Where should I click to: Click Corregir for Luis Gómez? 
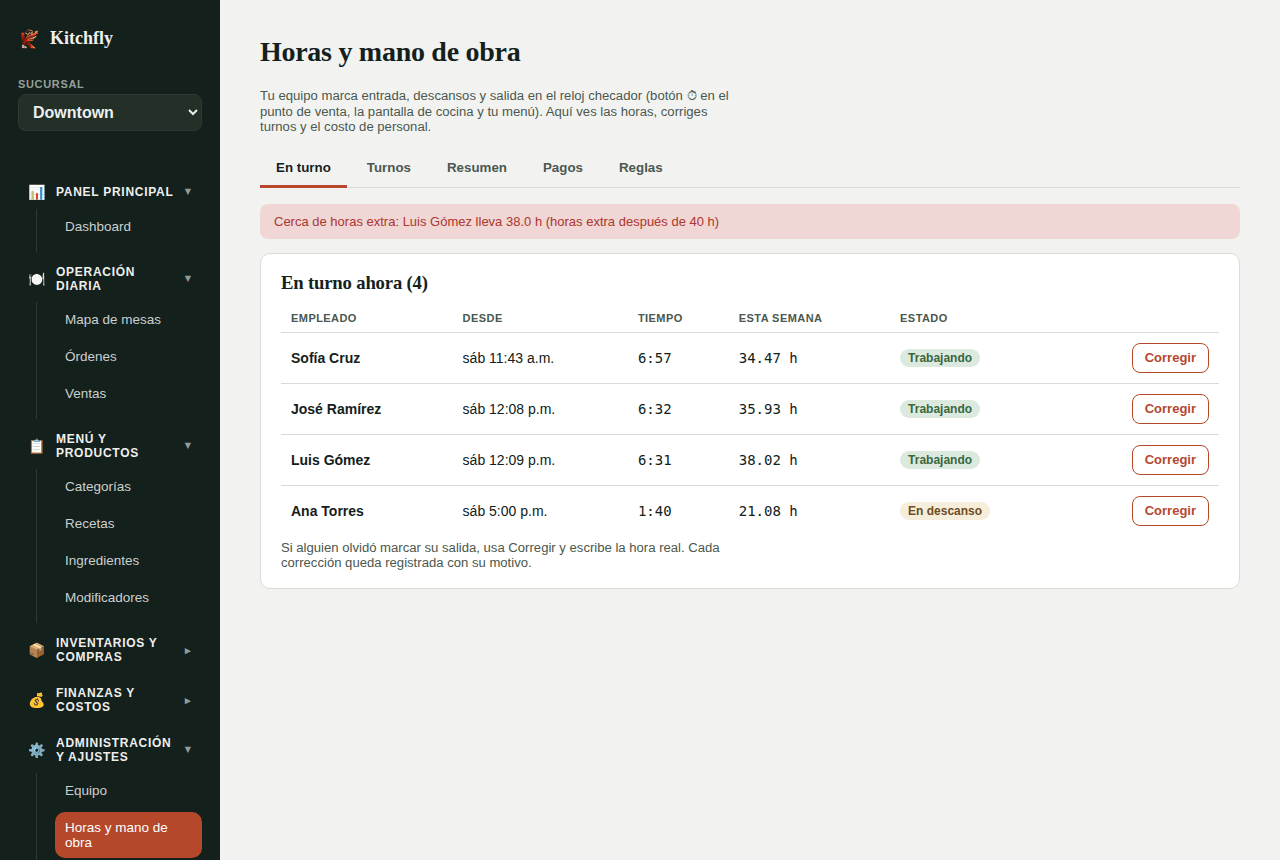pyautogui.click(x=1170, y=460)
